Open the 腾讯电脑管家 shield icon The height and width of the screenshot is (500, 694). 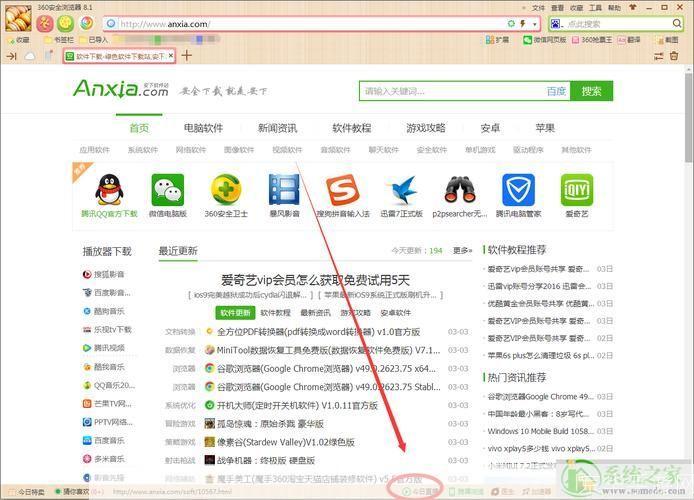pyautogui.click(x=518, y=189)
